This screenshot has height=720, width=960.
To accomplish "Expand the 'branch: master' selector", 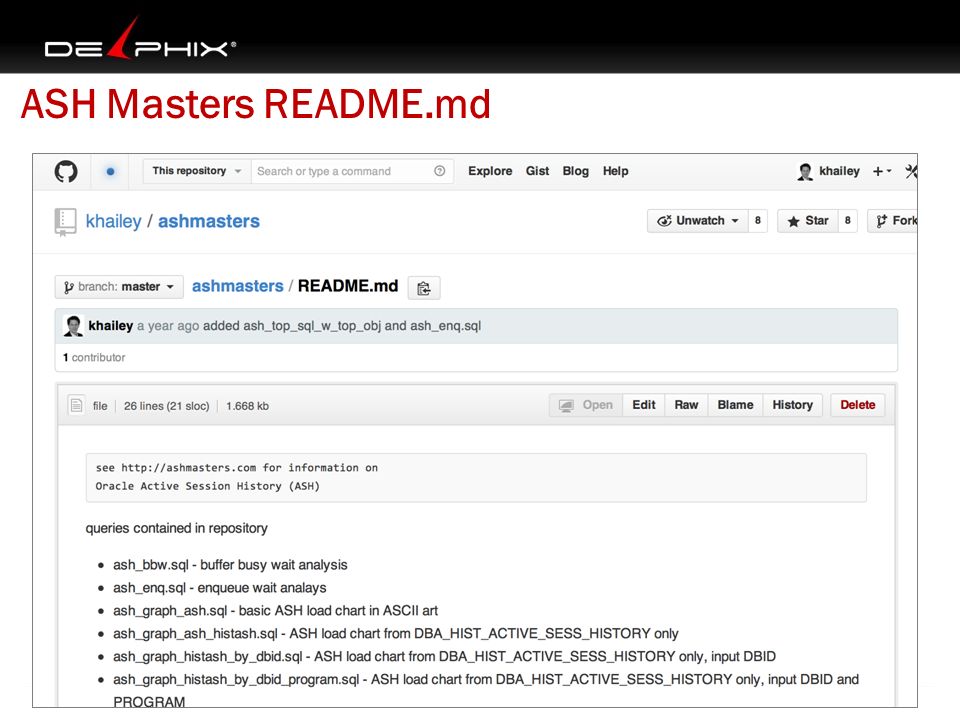I will (119, 287).
